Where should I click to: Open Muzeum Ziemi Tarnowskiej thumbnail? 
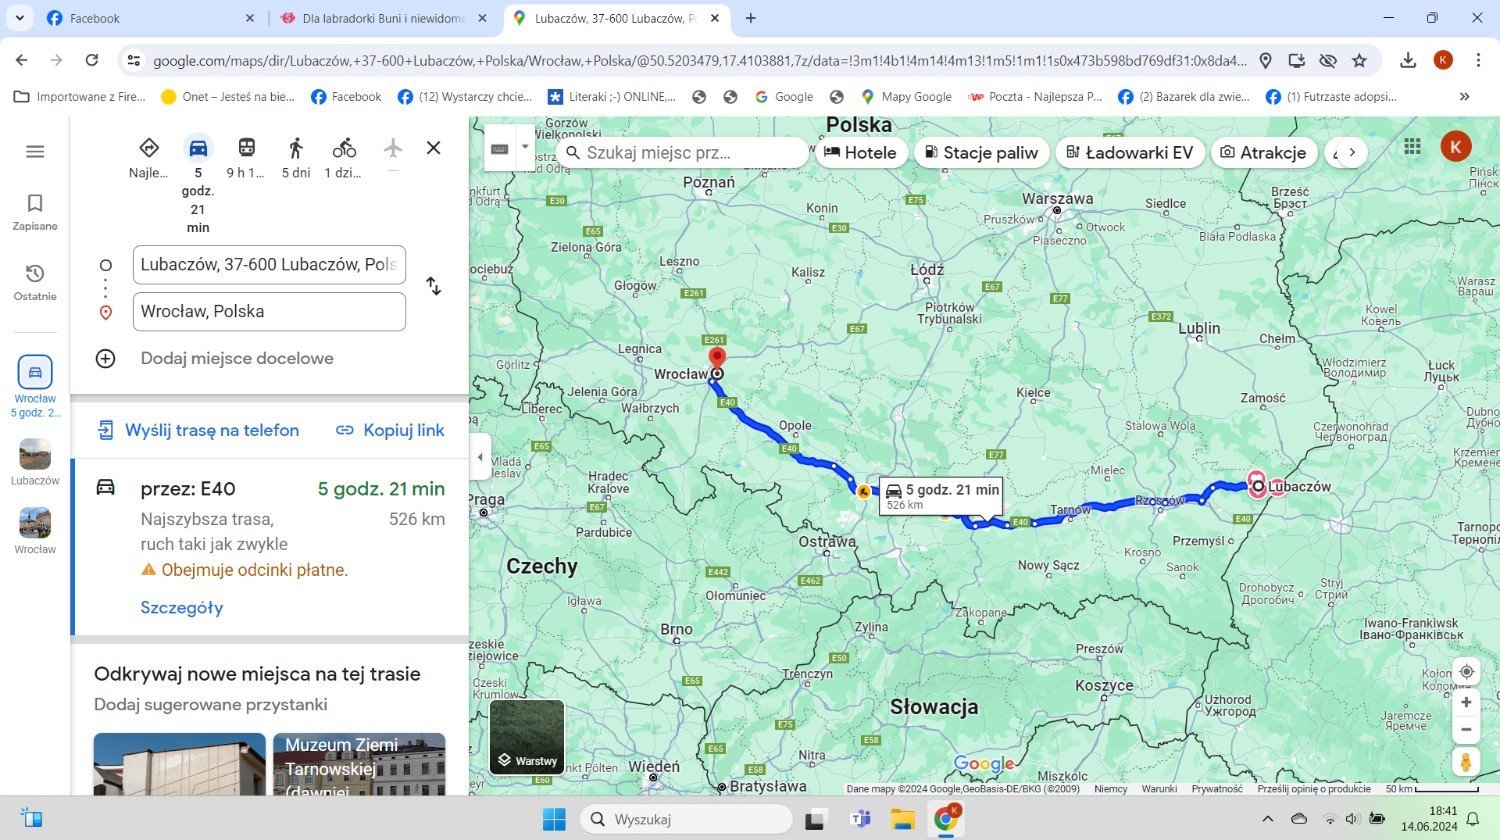pyautogui.click(x=359, y=765)
